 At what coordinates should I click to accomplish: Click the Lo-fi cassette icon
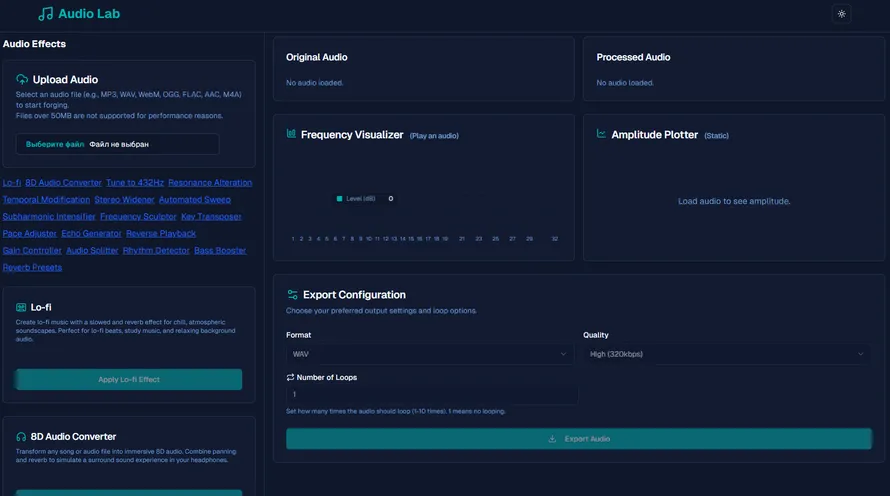[x=21, y=307]
